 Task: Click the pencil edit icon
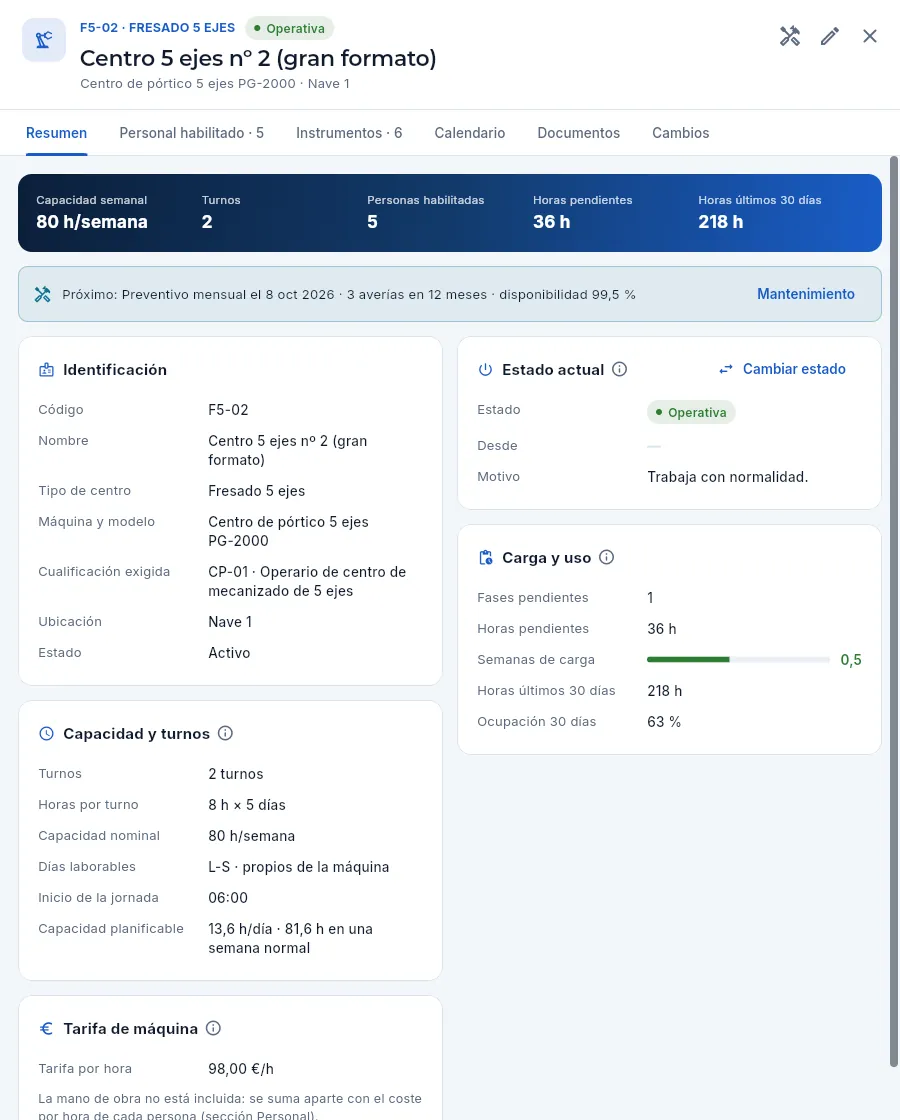tap(829, 36)
